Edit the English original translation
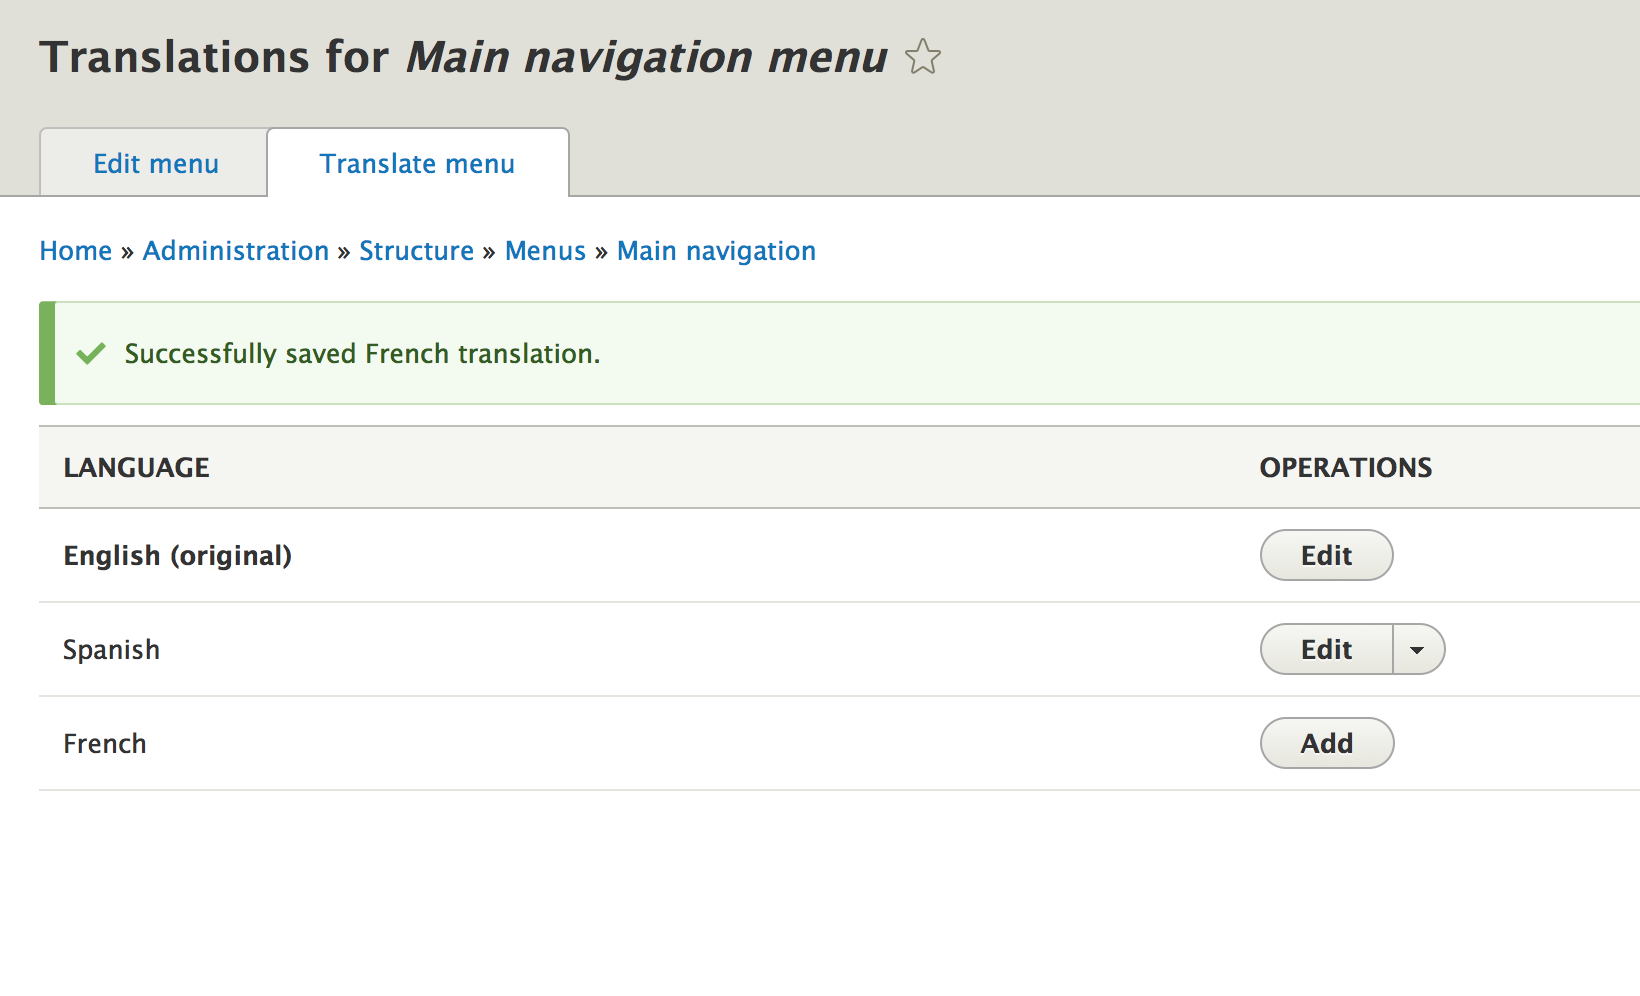This screenshot has height=996, width=1640. pos(1326,555)
